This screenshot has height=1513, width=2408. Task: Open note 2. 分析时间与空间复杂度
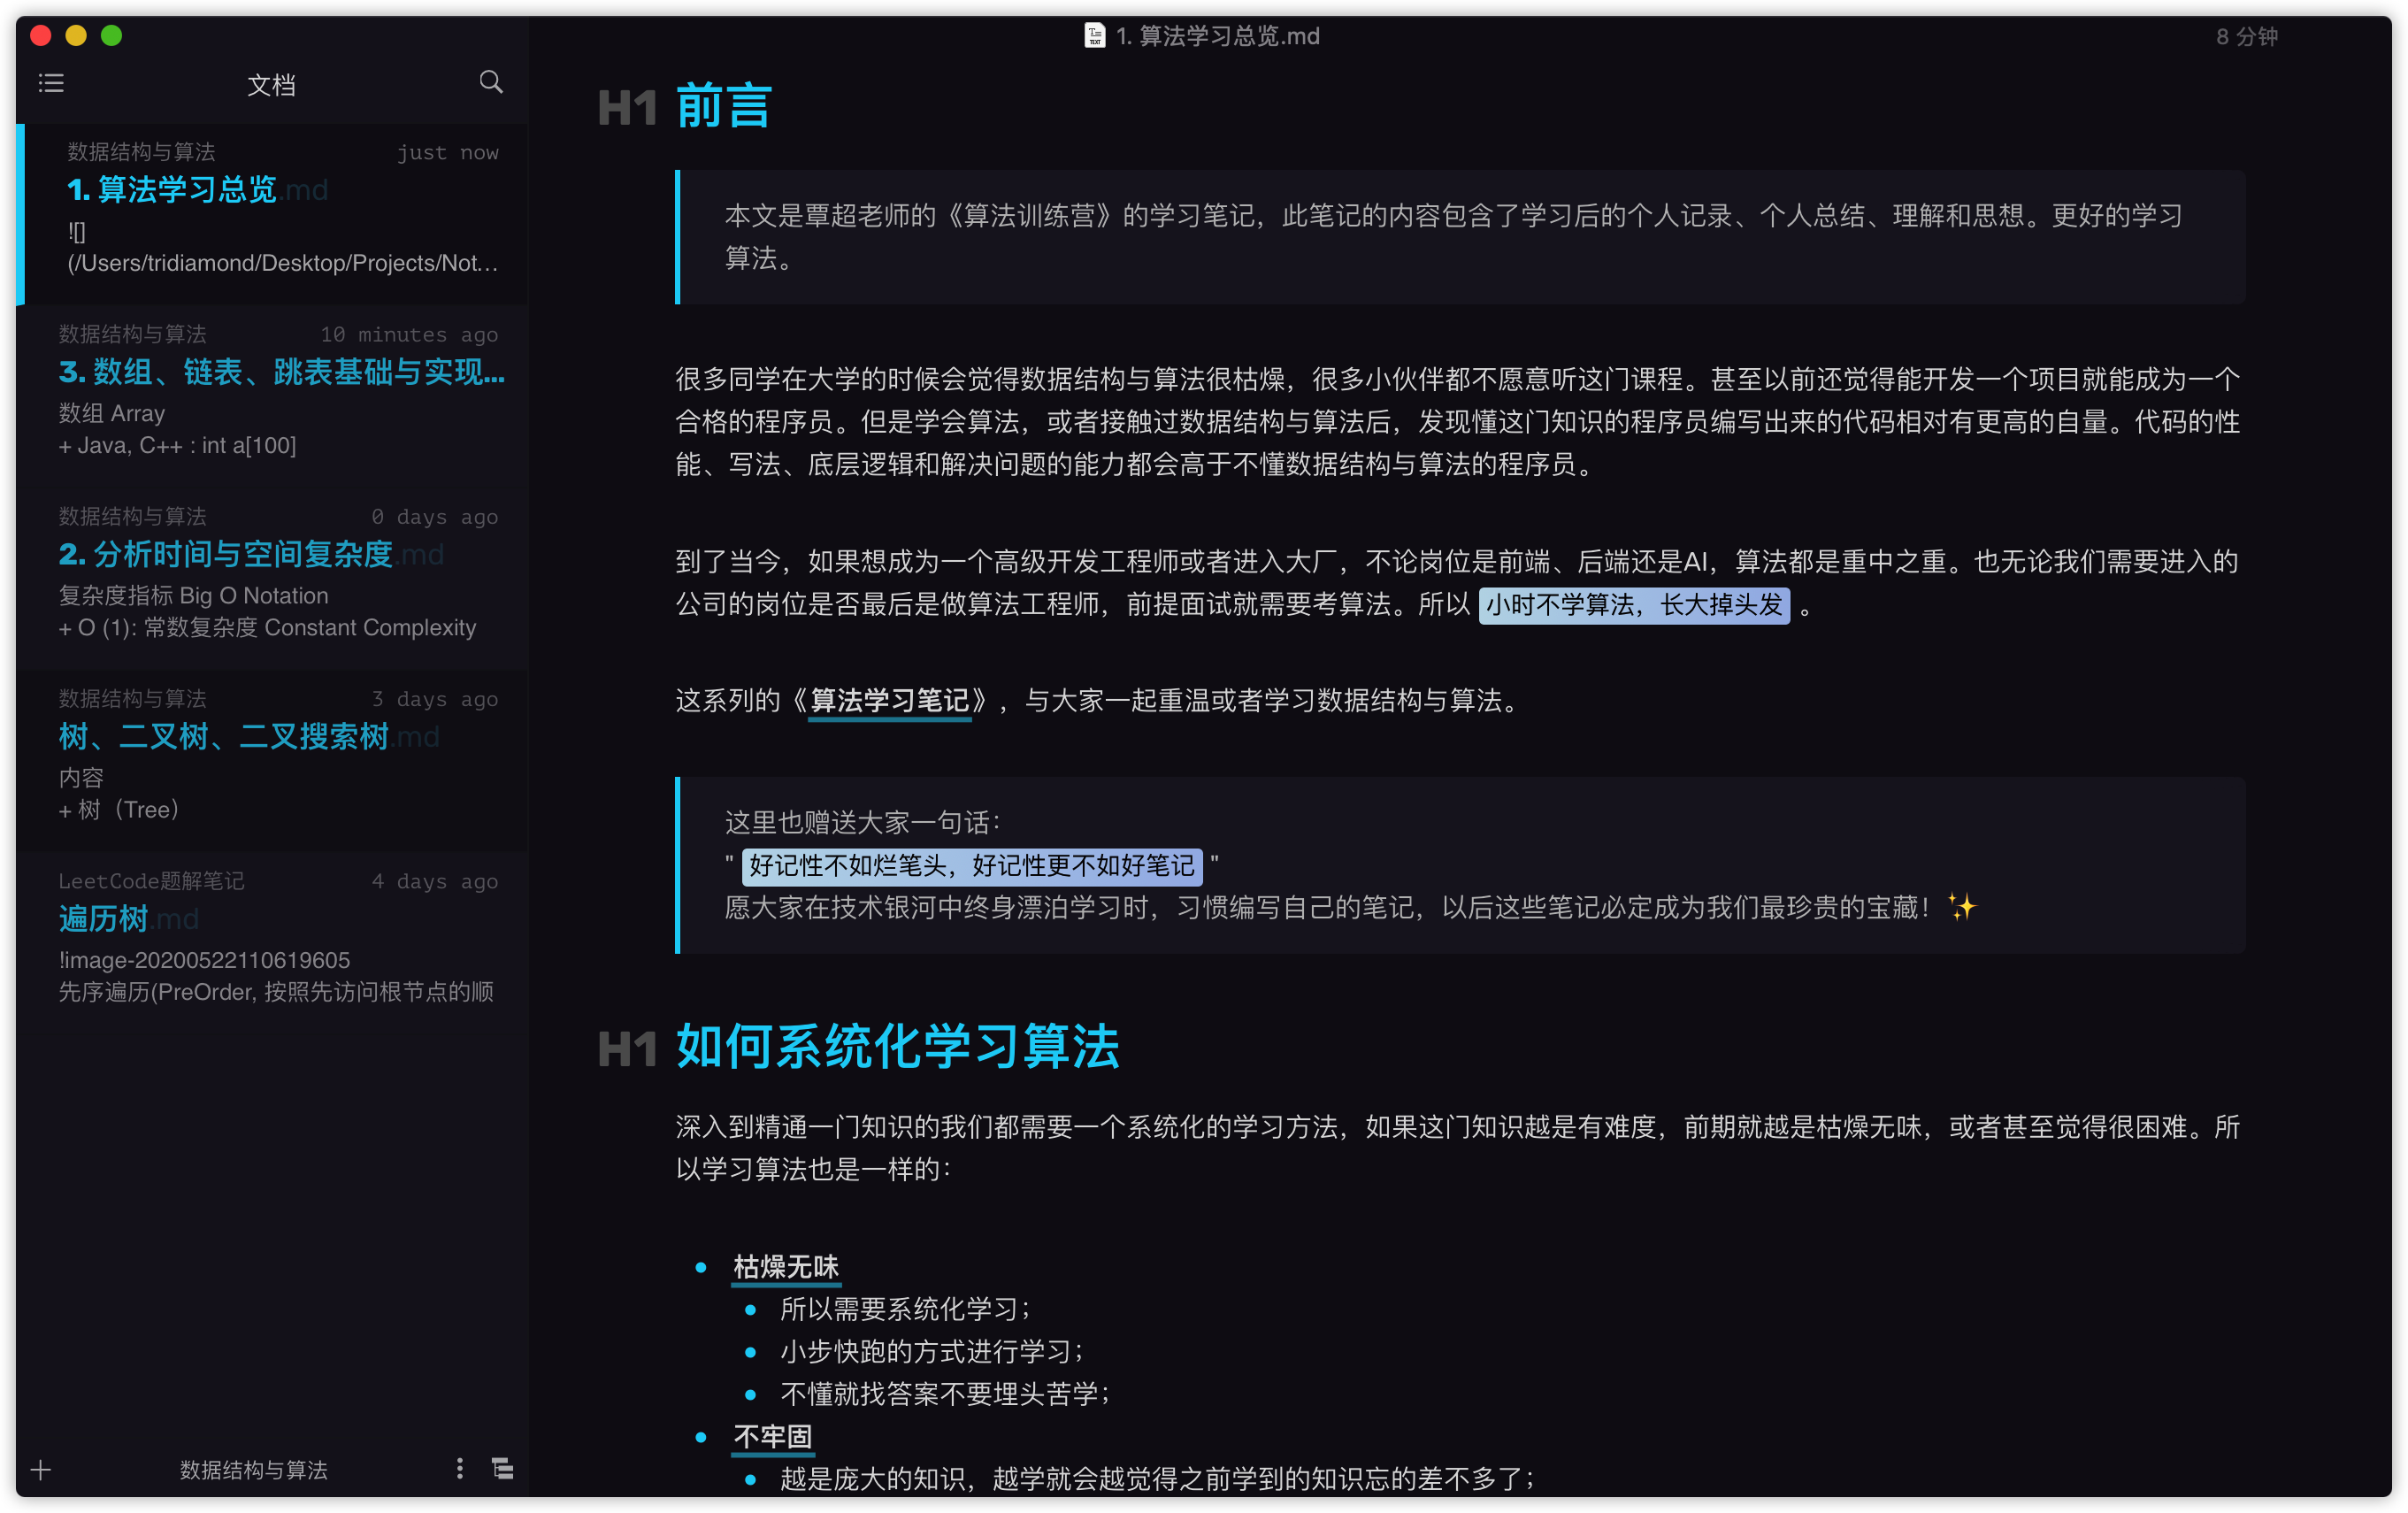pos(226,554)
